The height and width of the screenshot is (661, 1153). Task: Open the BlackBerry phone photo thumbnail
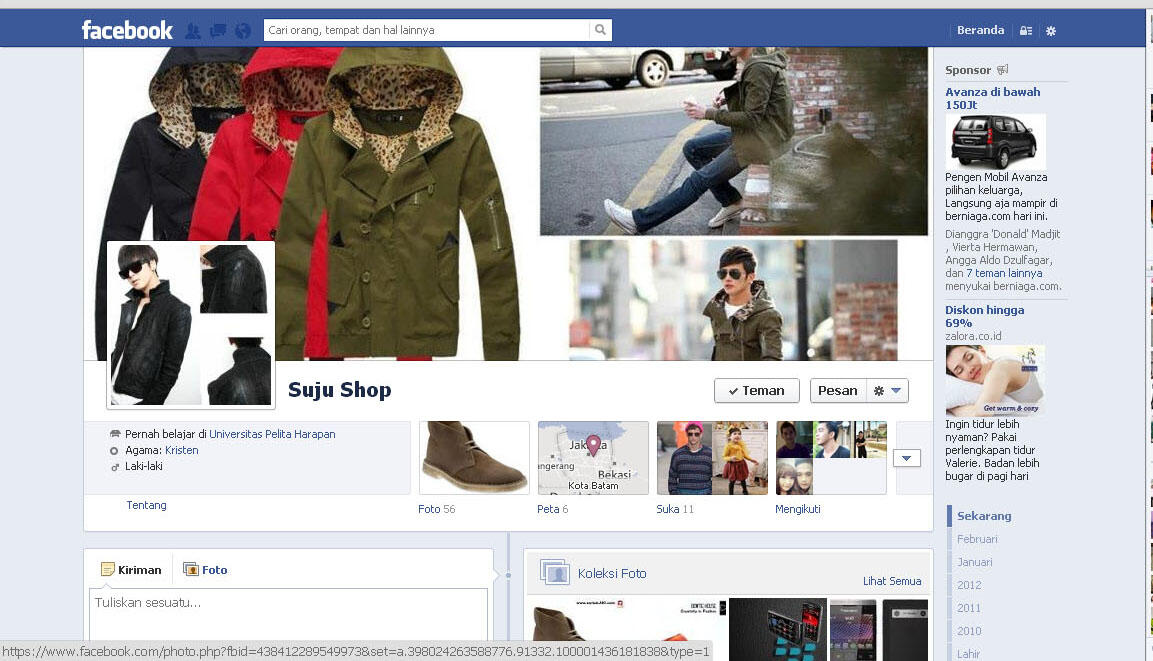778,629
